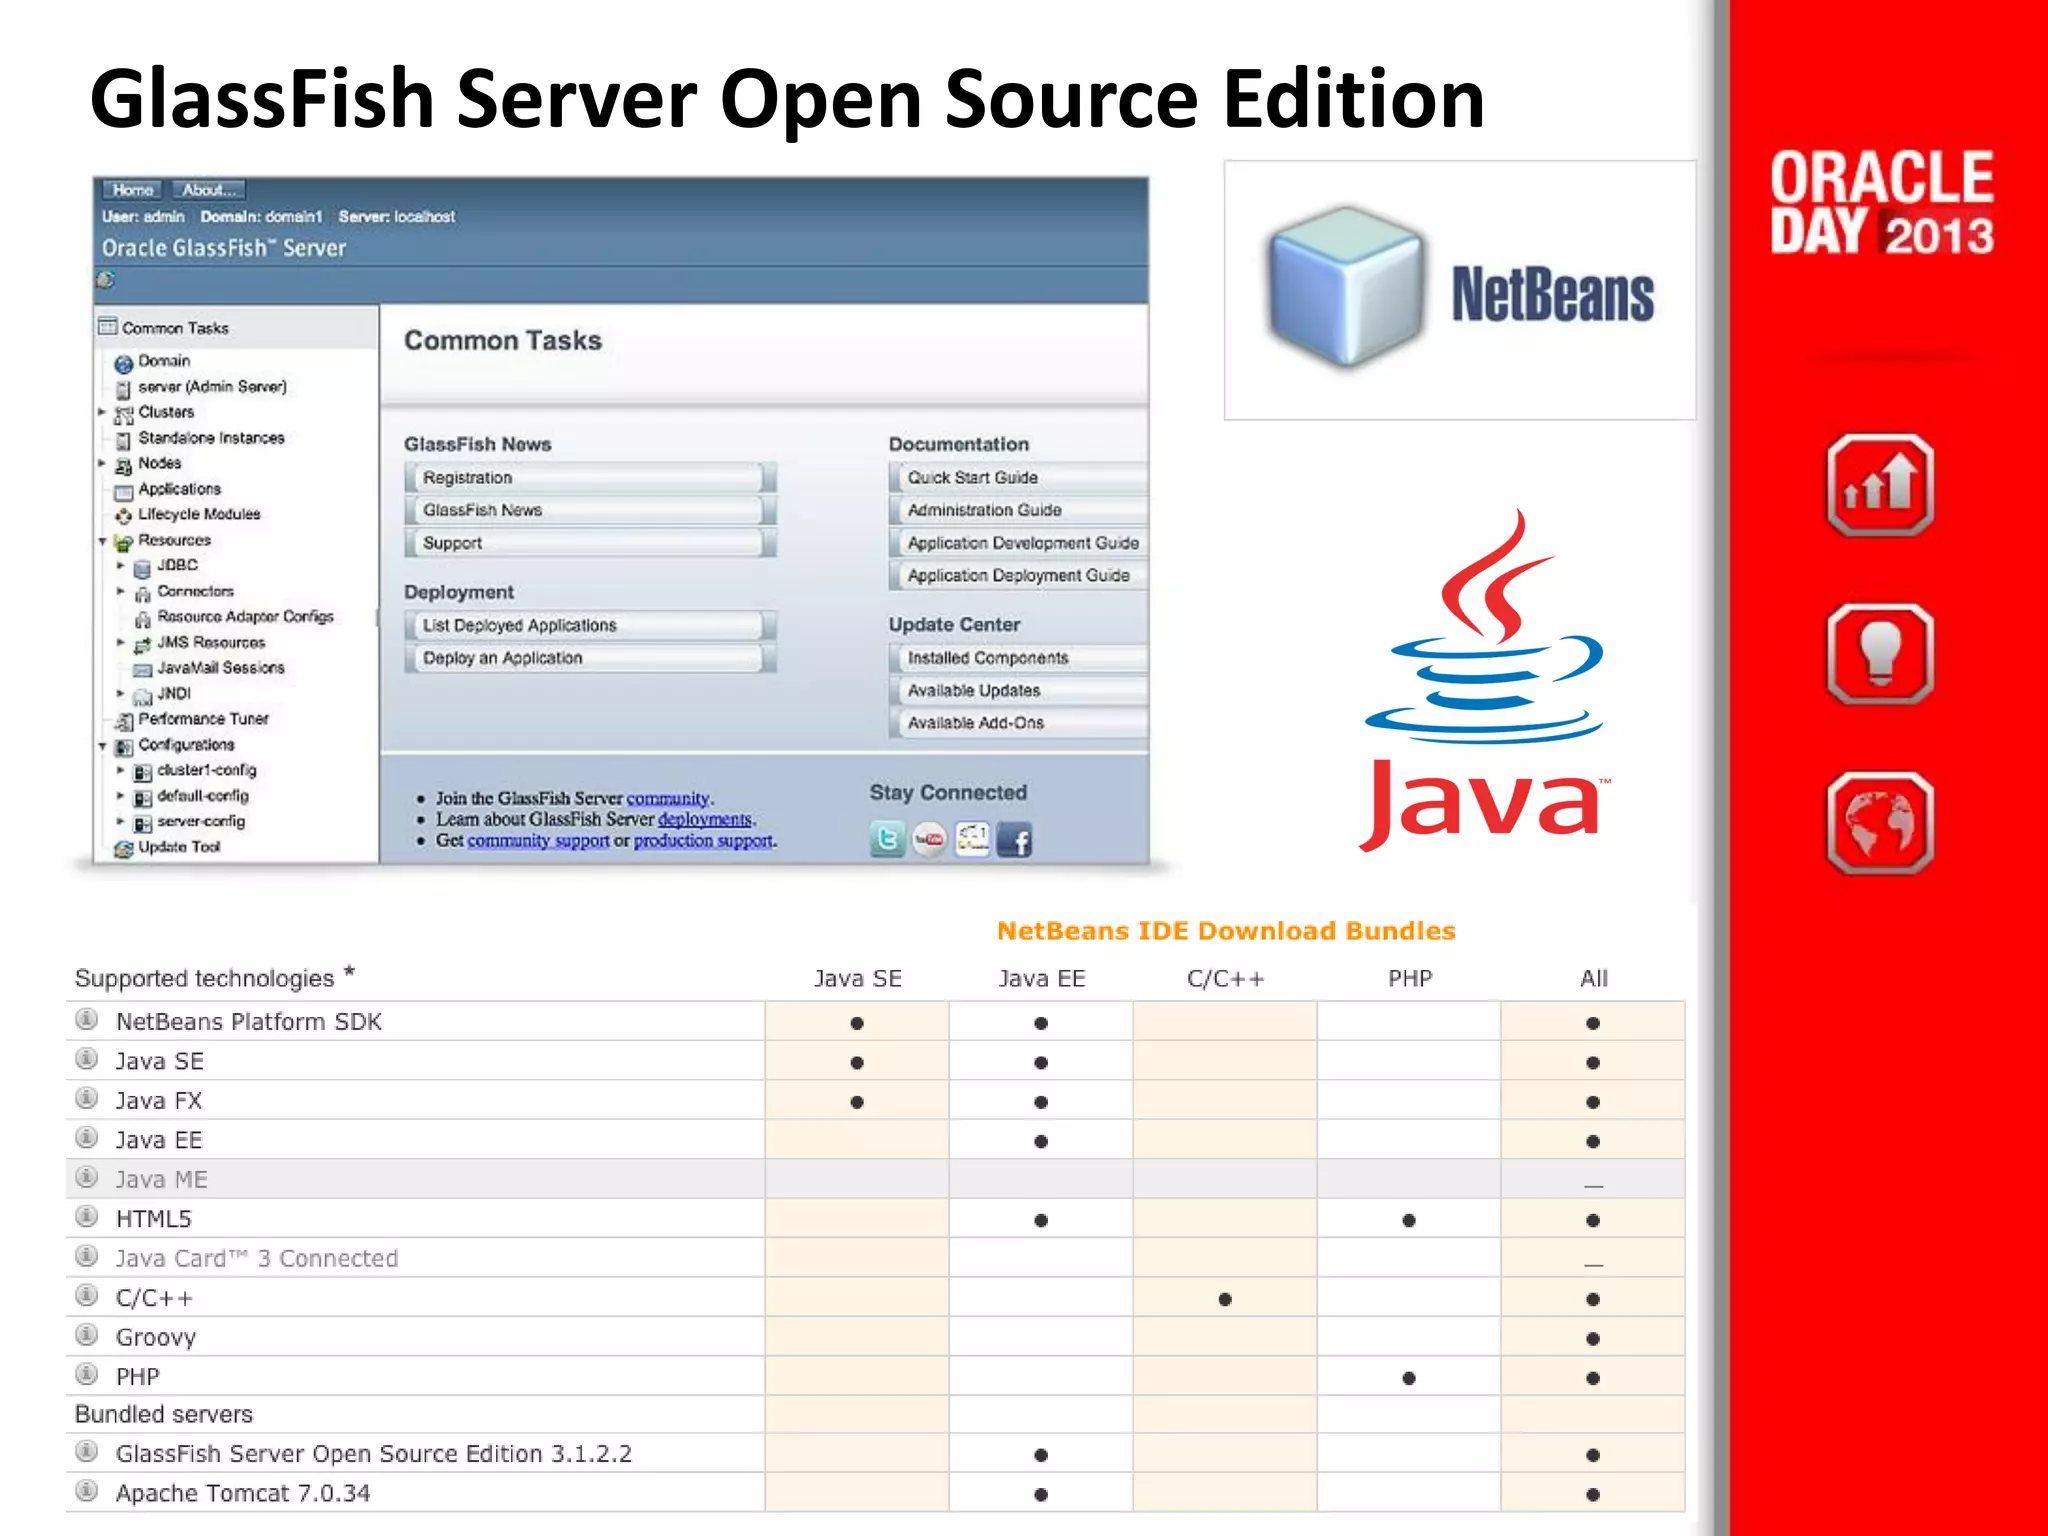
Task: Click the Registration button
Action: click(590, 478)
